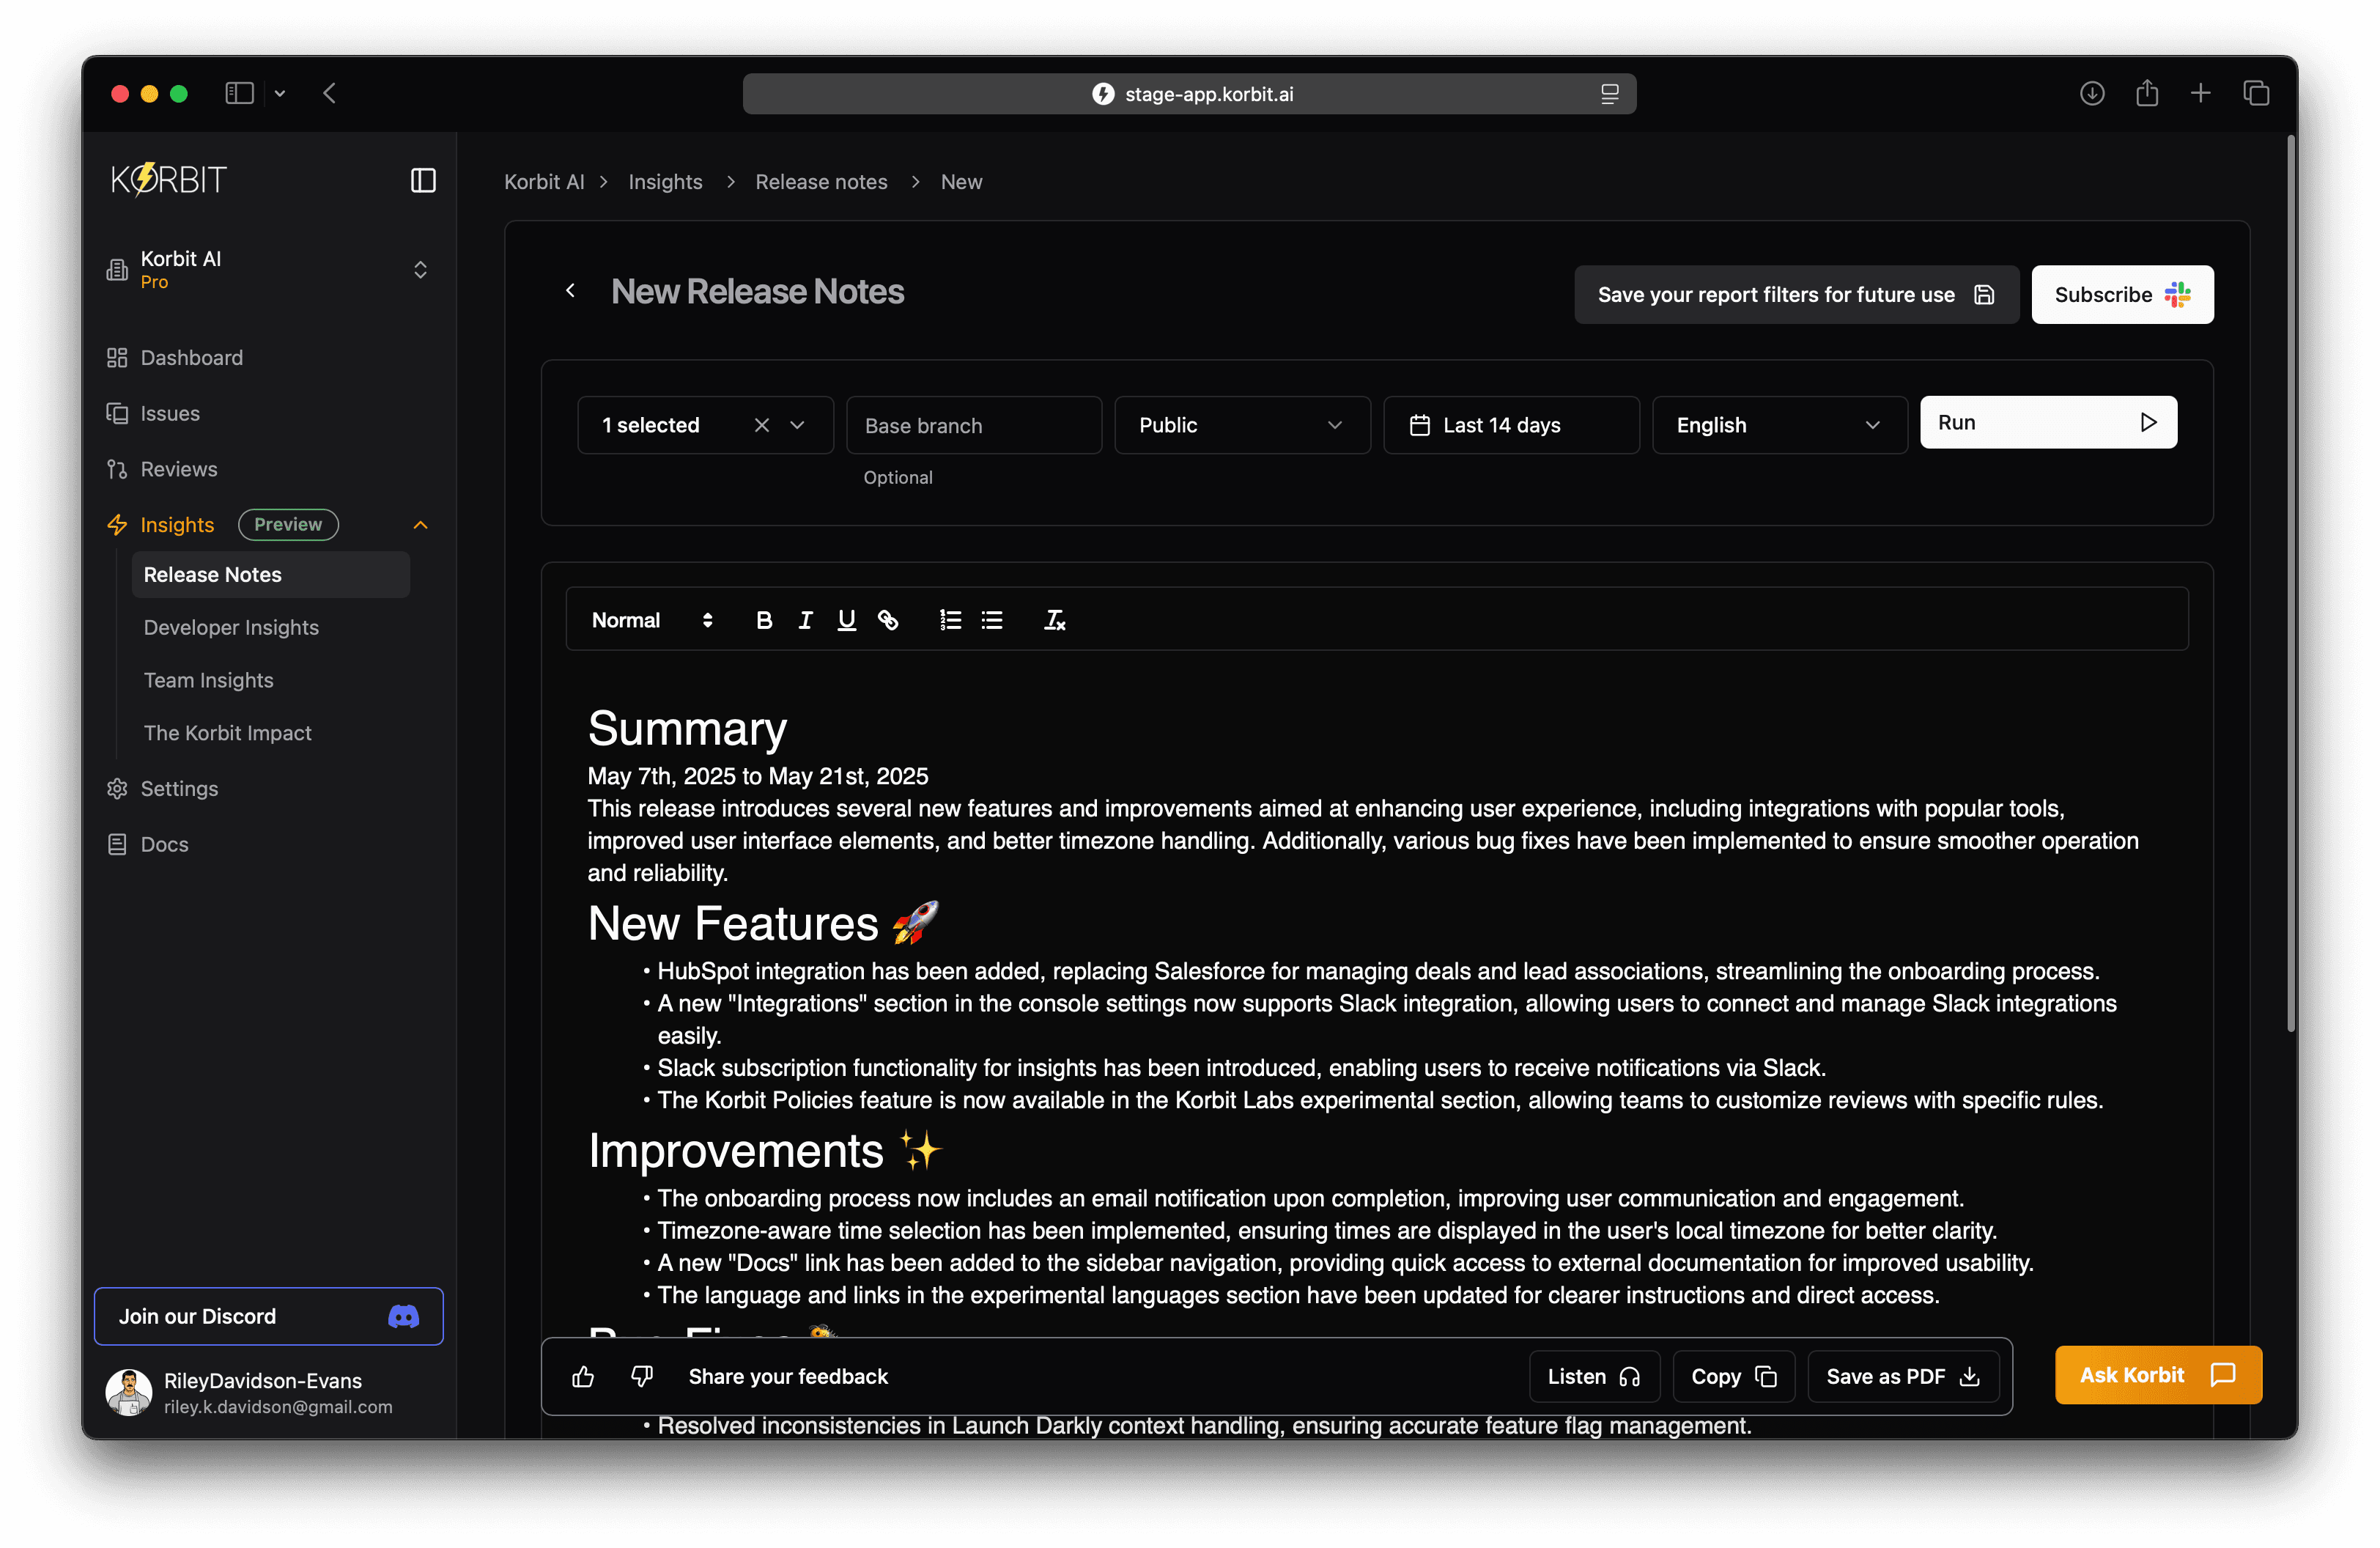Collapse the Insights section chevron
The image size is (2380, 1548).
[x=420, y=525]
